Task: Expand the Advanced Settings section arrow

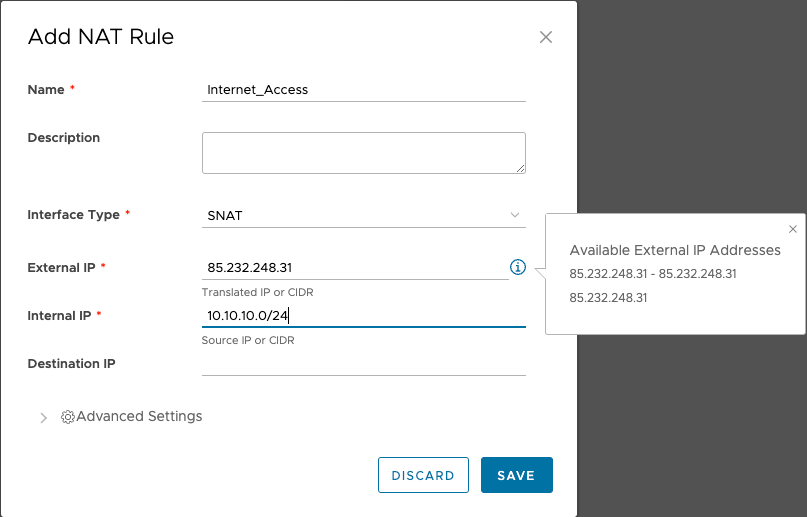Action: (43, 417)
